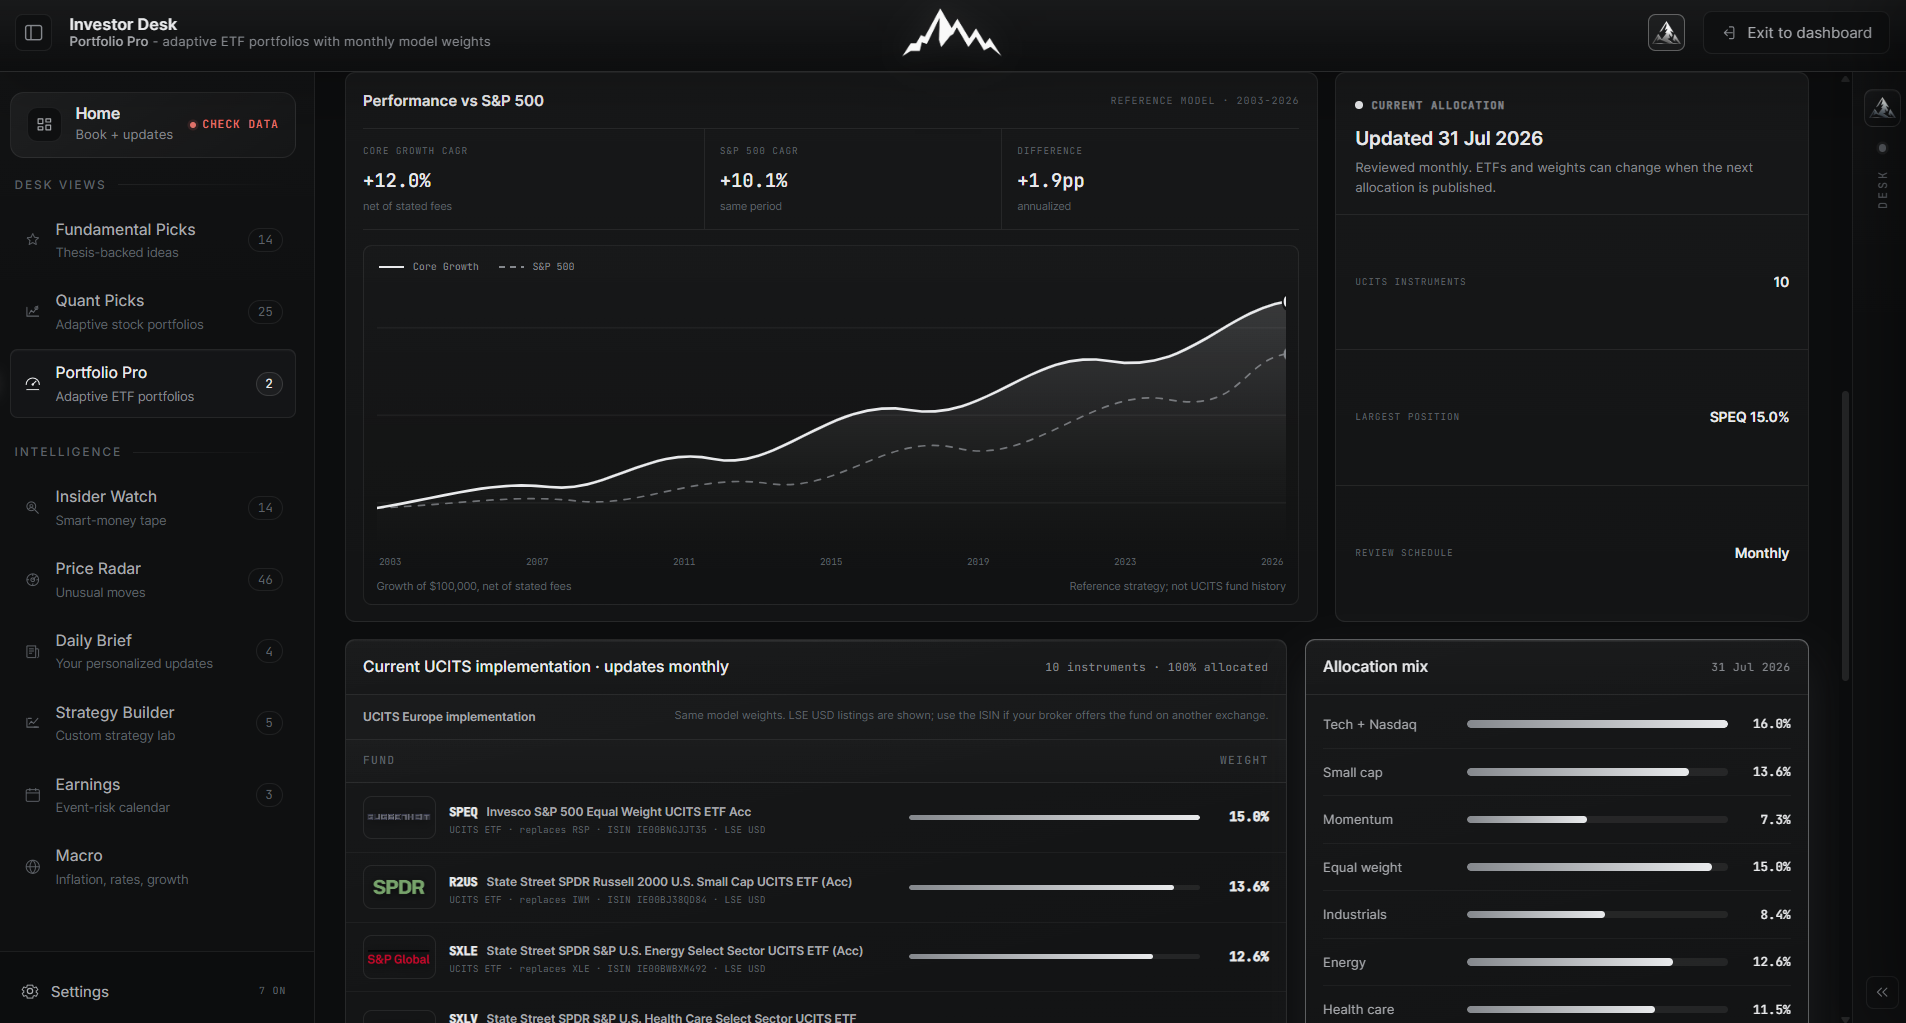Open the Daily Brief document icon

click(33, 652)
